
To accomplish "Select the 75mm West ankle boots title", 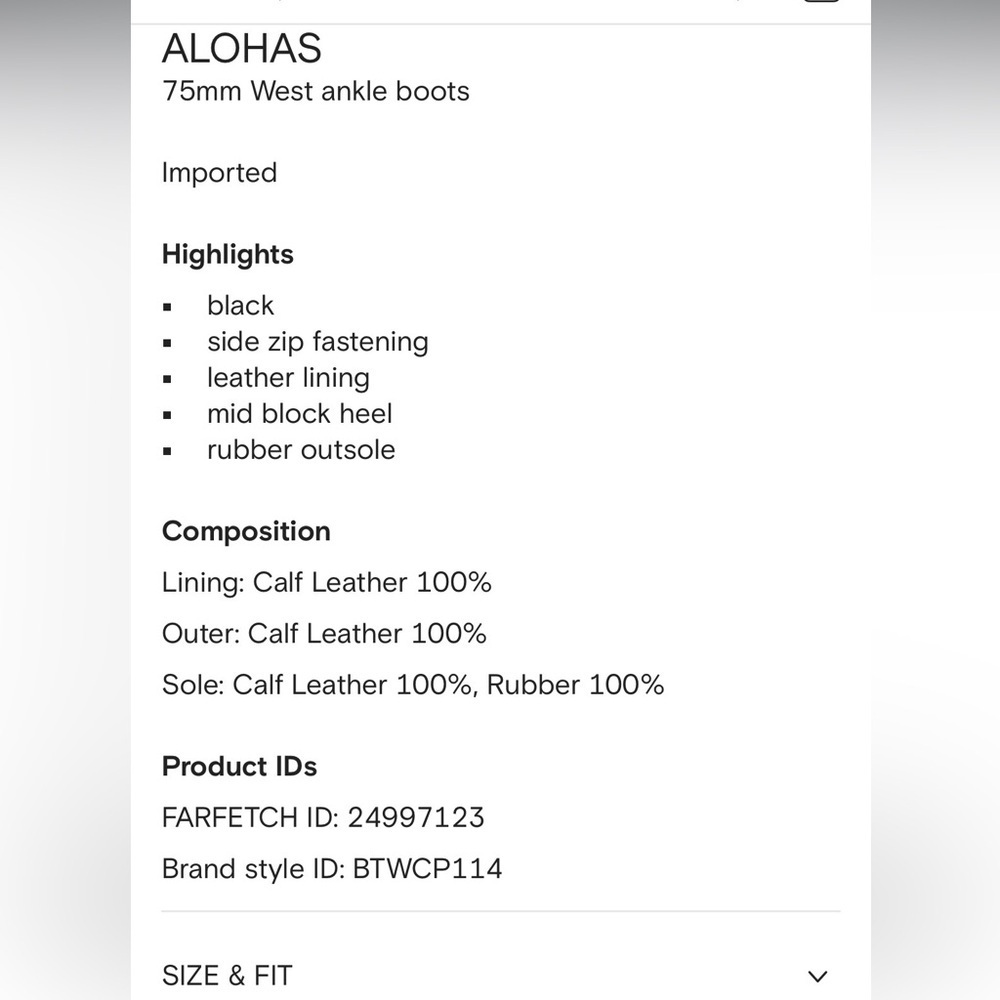I will click(316, 91).
